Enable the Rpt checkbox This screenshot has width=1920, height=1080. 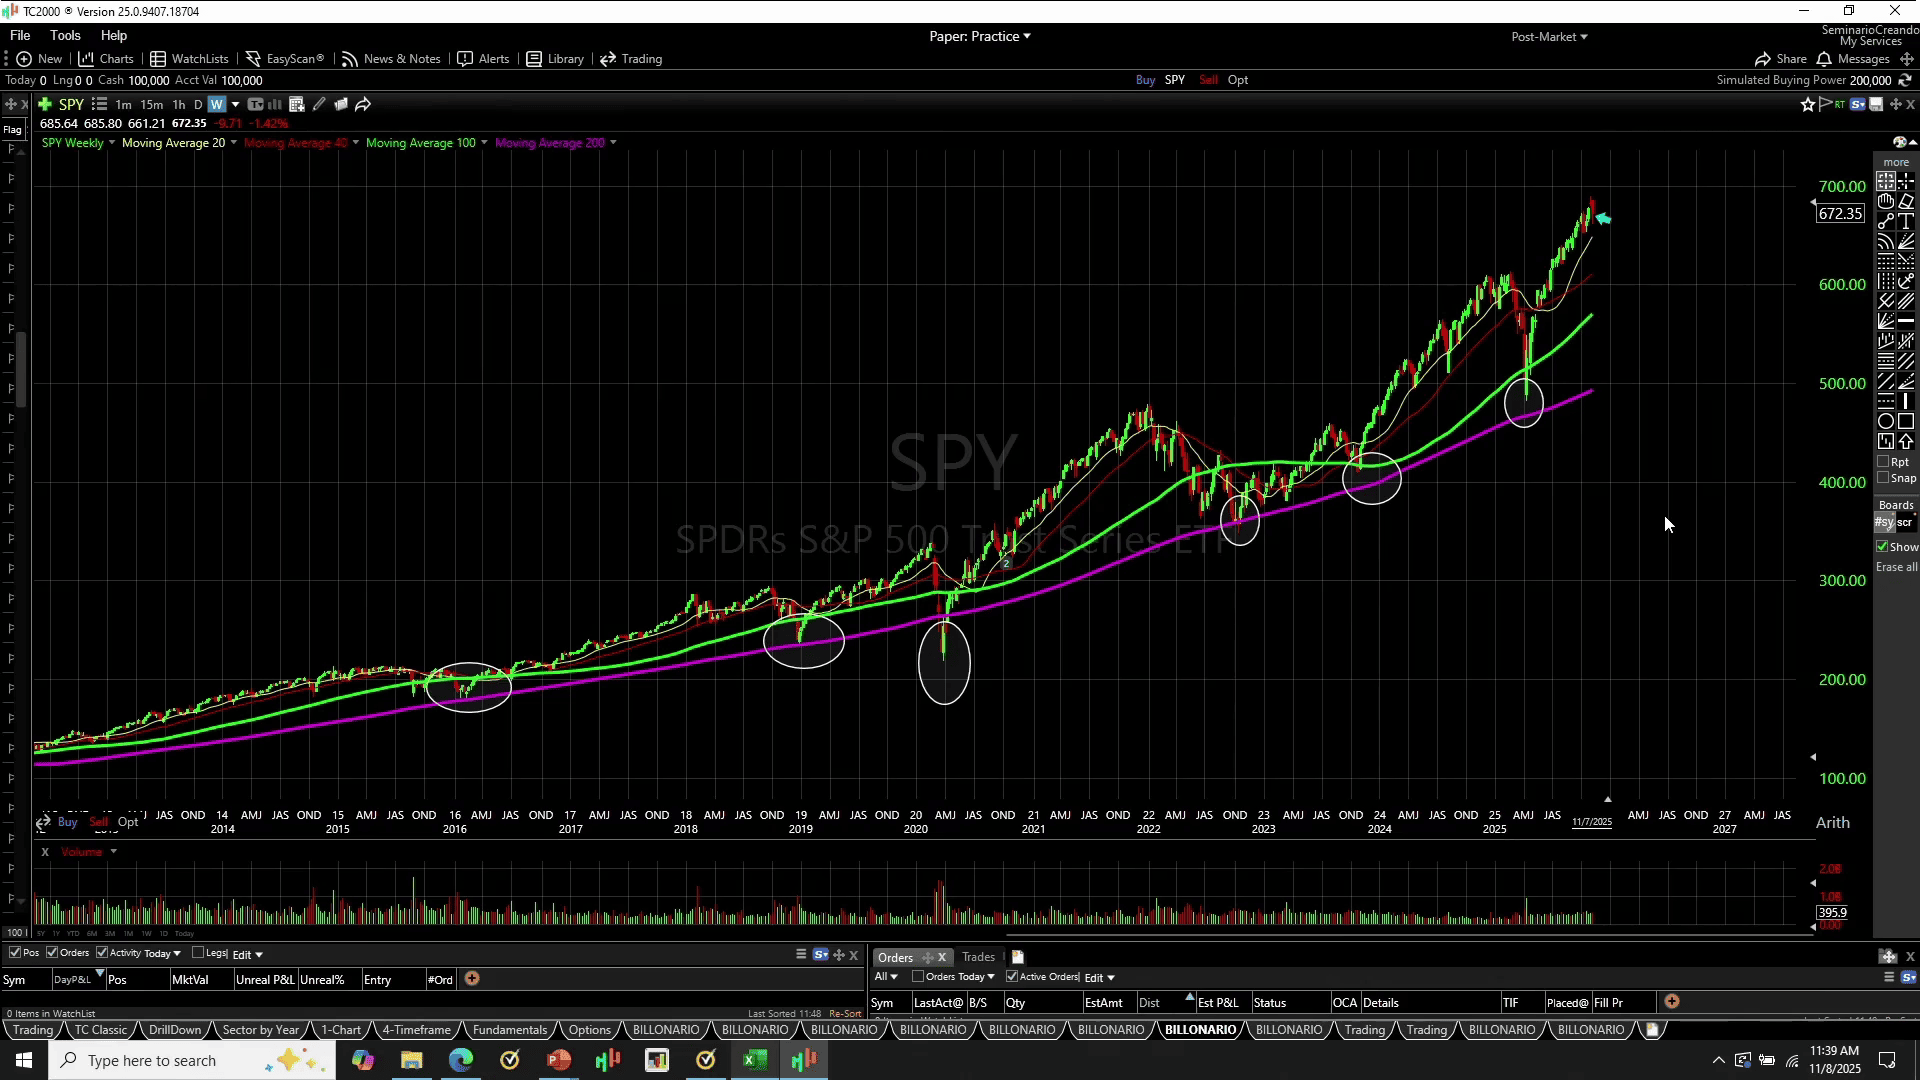1883,462
